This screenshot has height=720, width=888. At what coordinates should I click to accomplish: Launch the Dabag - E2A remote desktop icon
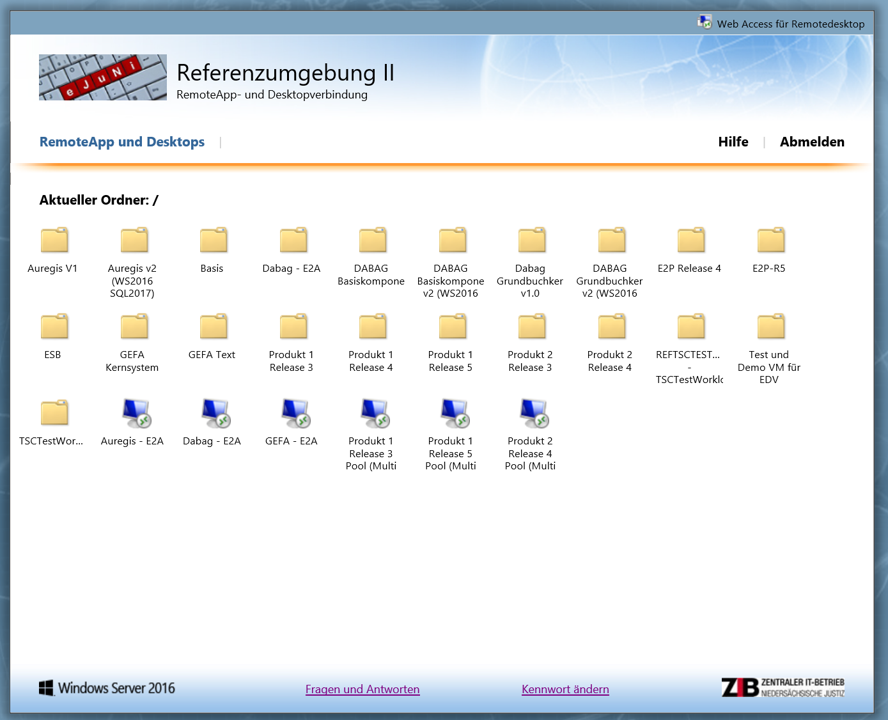(x=213, y=414)
